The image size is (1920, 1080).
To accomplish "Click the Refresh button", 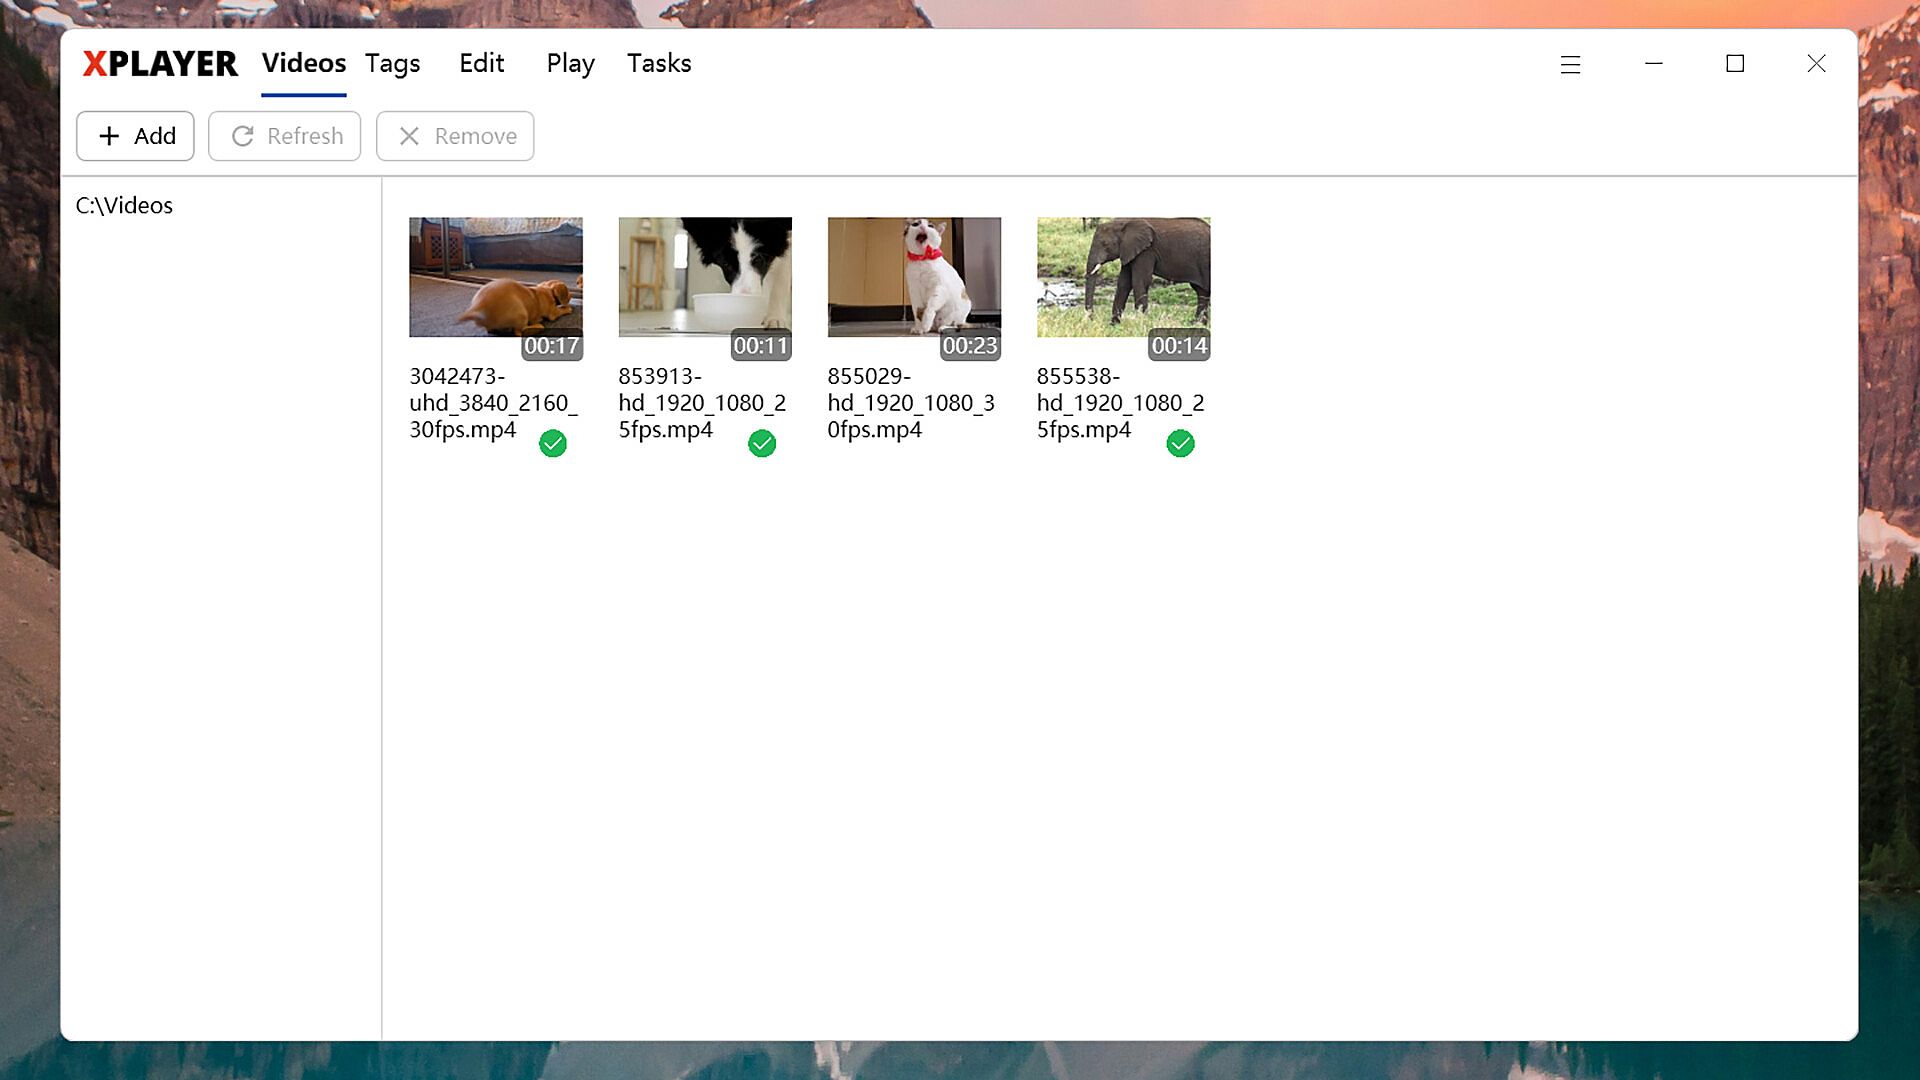I will point(285,136).
